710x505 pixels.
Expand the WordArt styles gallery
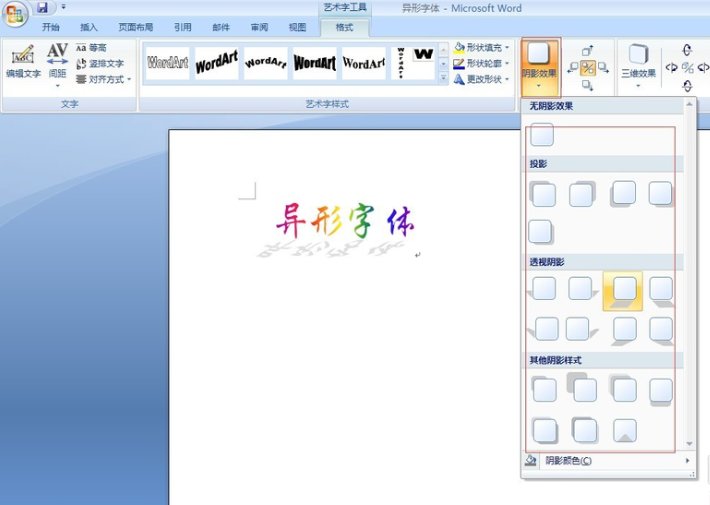444,78
